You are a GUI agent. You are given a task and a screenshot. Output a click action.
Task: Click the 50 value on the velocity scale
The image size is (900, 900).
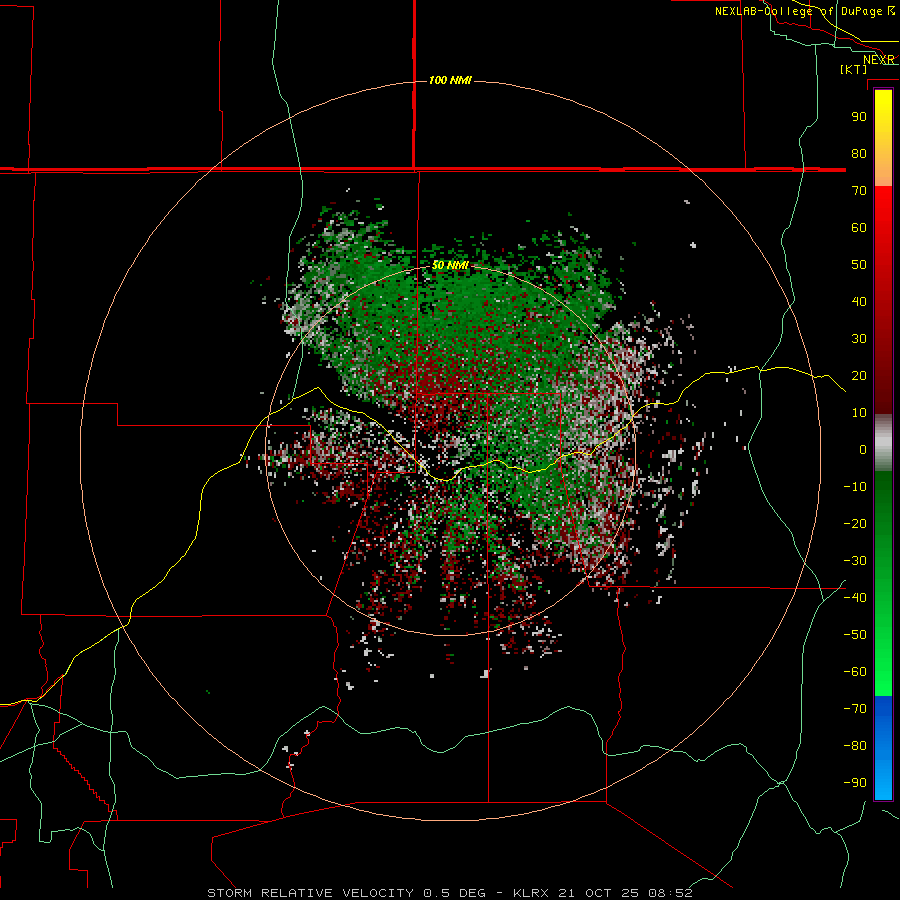pos(859,265)
